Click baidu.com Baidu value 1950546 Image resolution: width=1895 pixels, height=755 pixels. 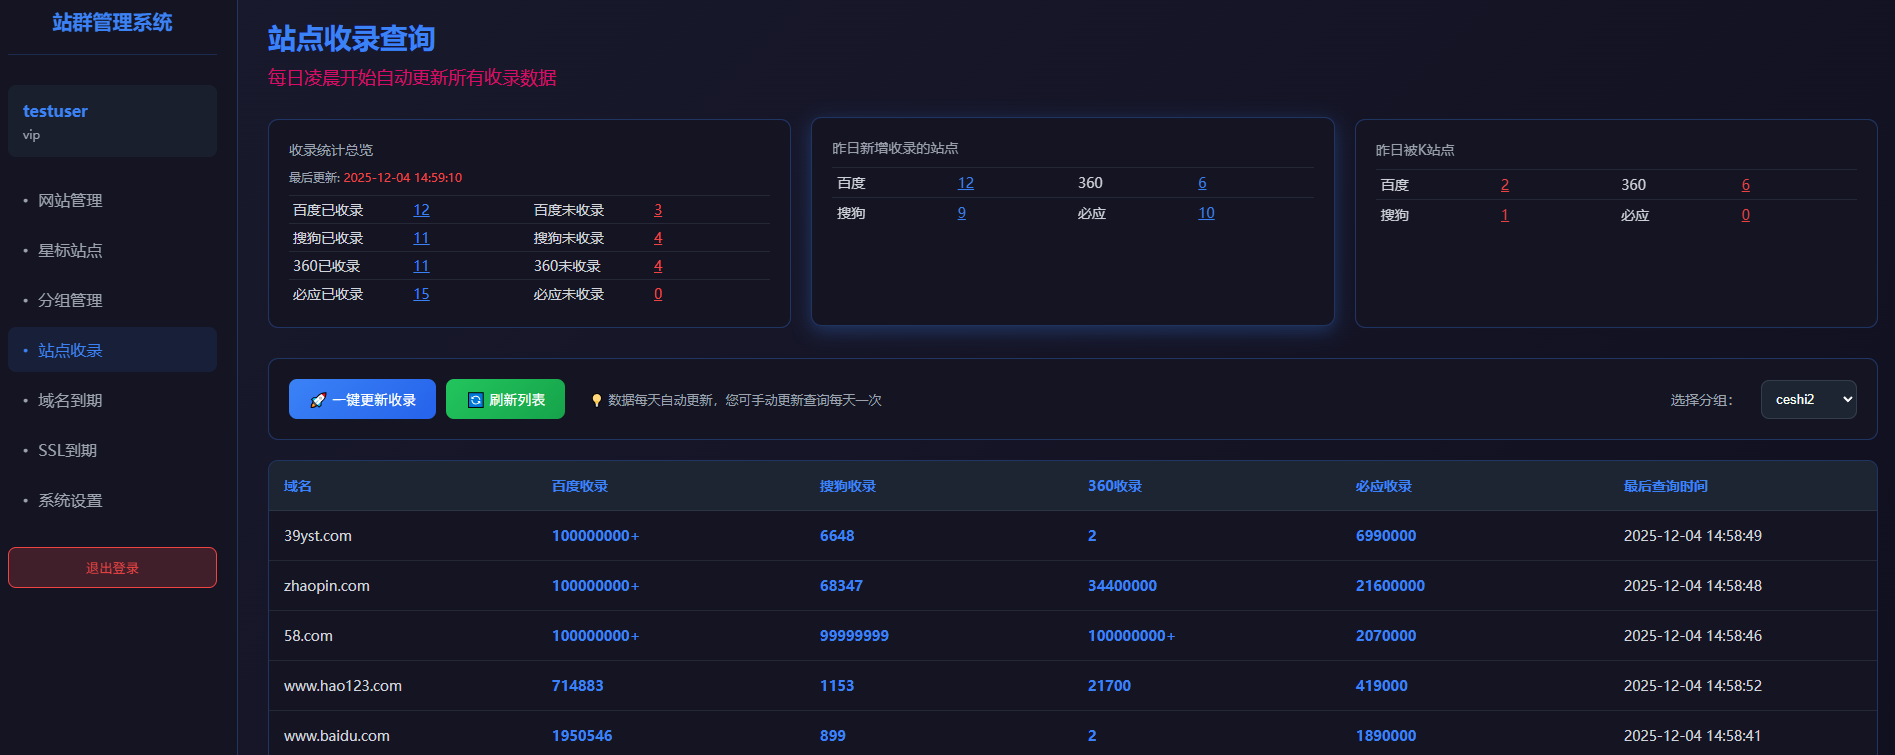tap(582, 736)
